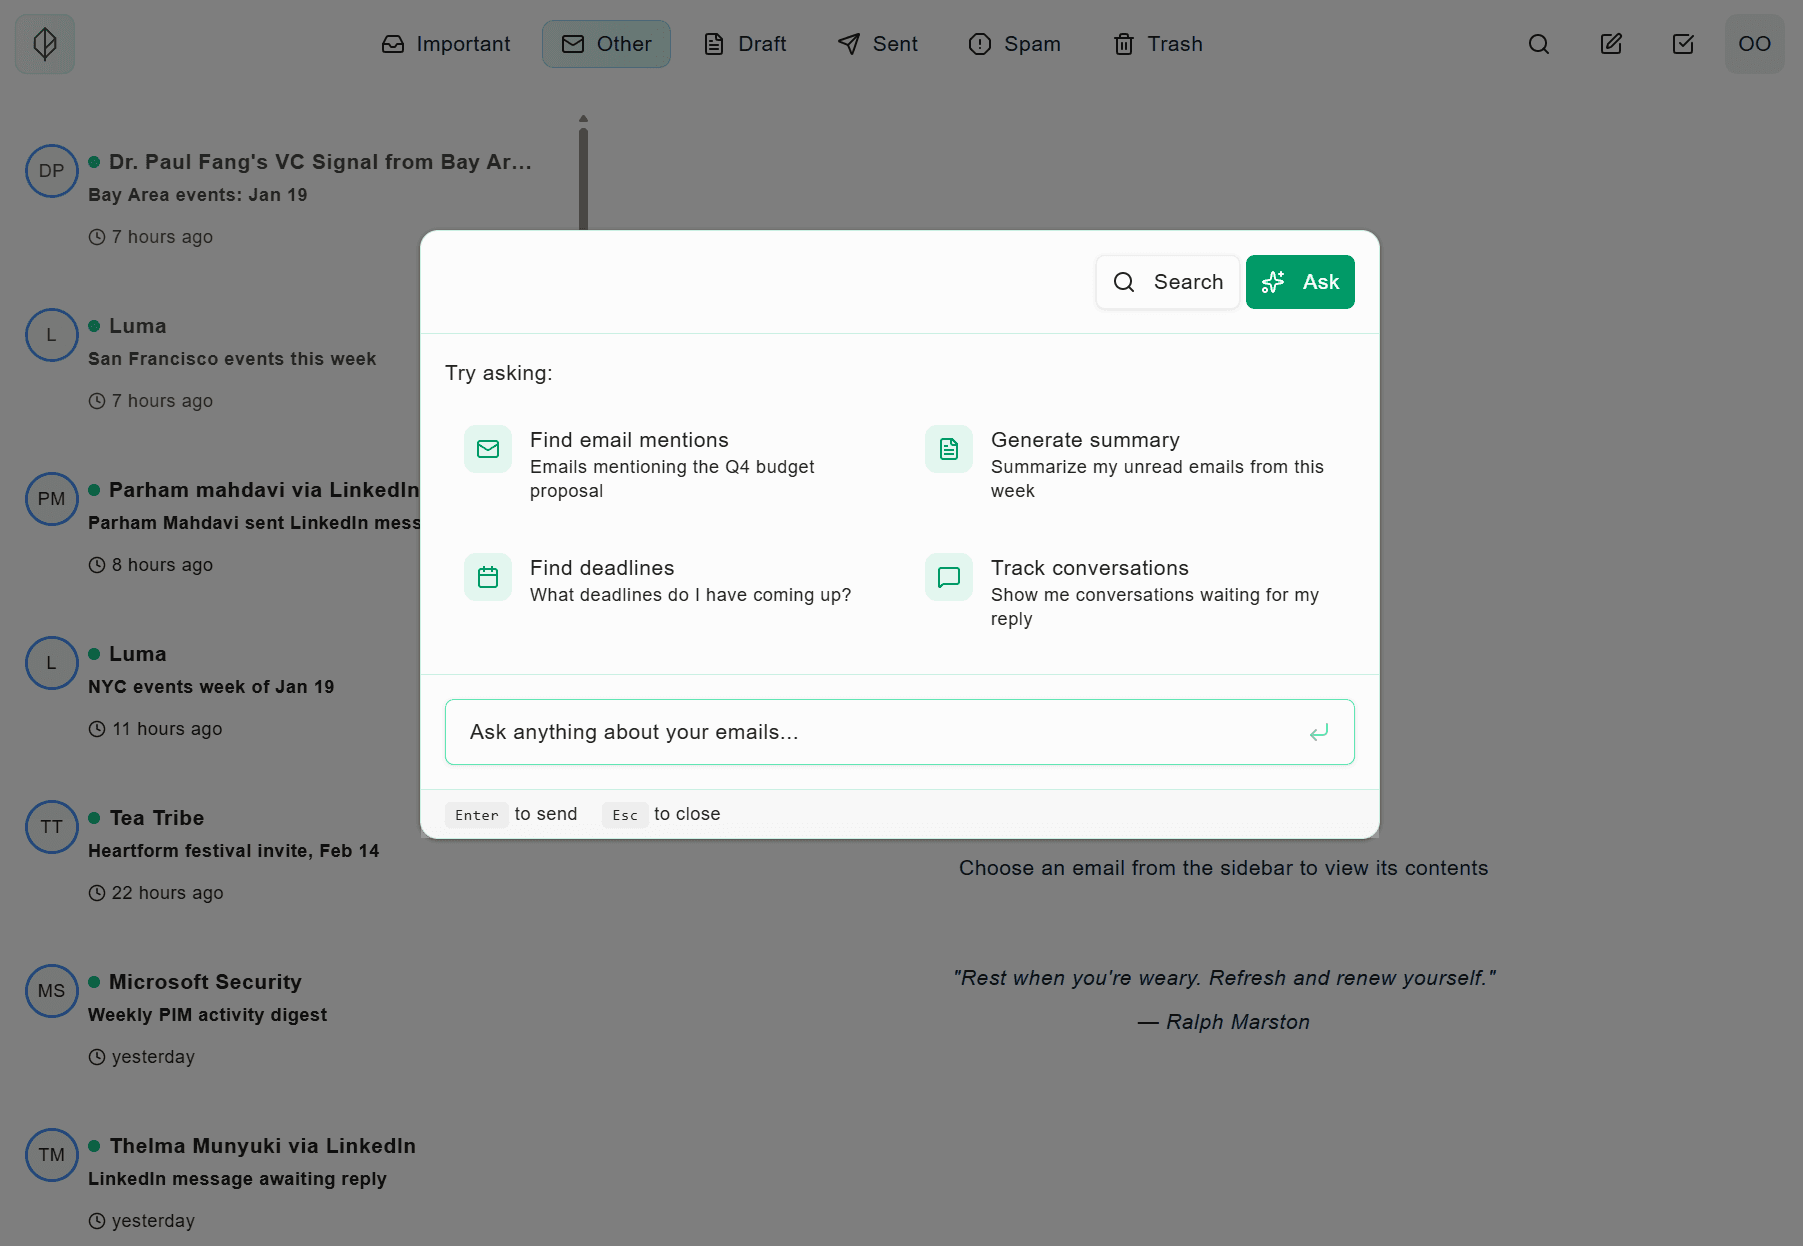This screenshot has width=1803, height=1246.
Task: Select the Find deadlines suggestion
Action: click(668, 580)
